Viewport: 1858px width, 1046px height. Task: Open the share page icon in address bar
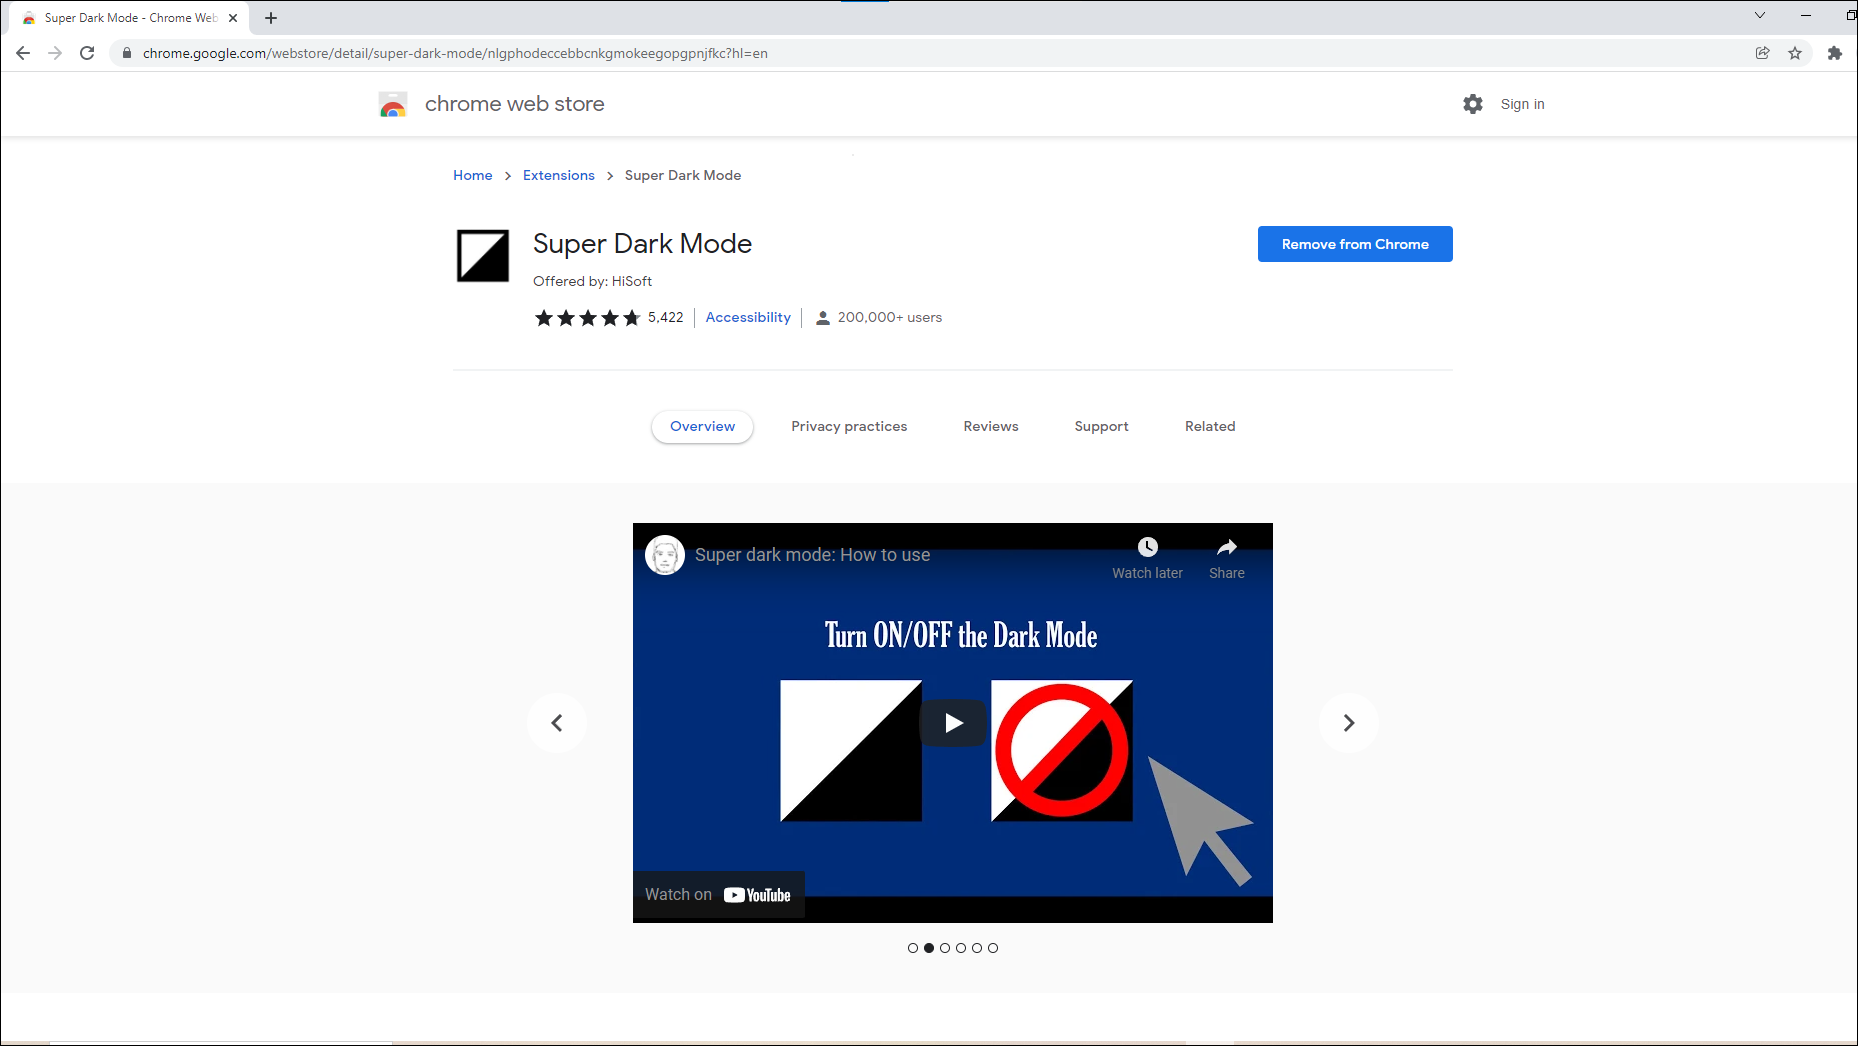(1762, 53)
